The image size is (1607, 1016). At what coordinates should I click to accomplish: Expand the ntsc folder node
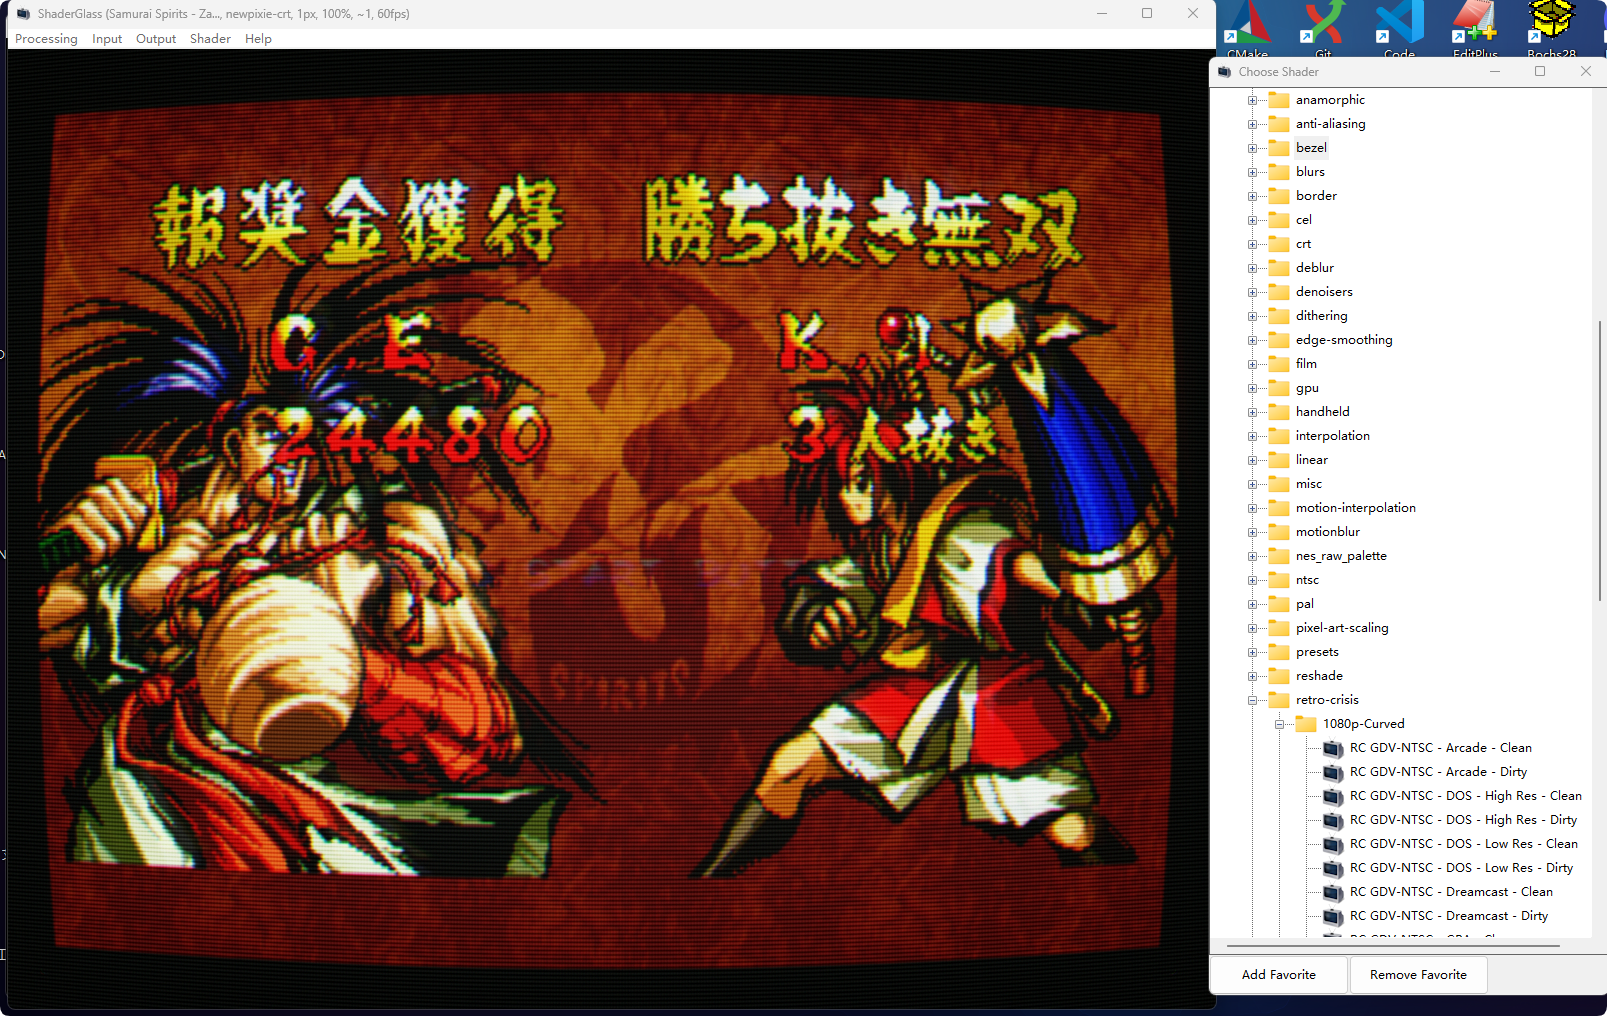click(1252, 580)
